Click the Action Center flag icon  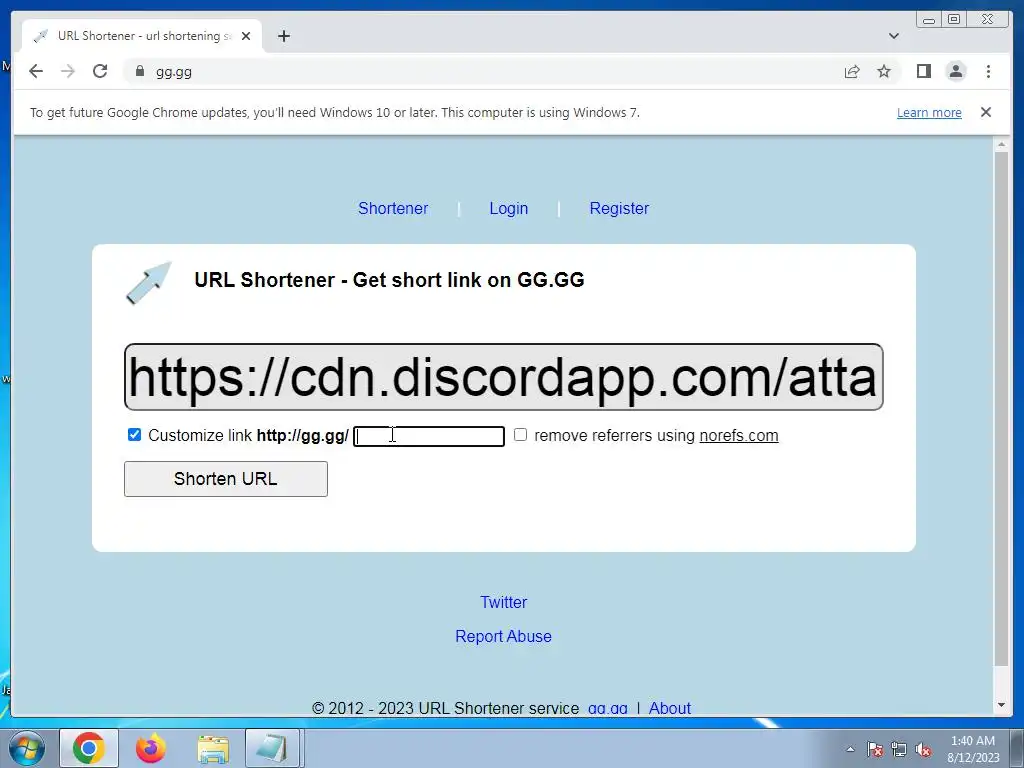click(x=874, y=749)
